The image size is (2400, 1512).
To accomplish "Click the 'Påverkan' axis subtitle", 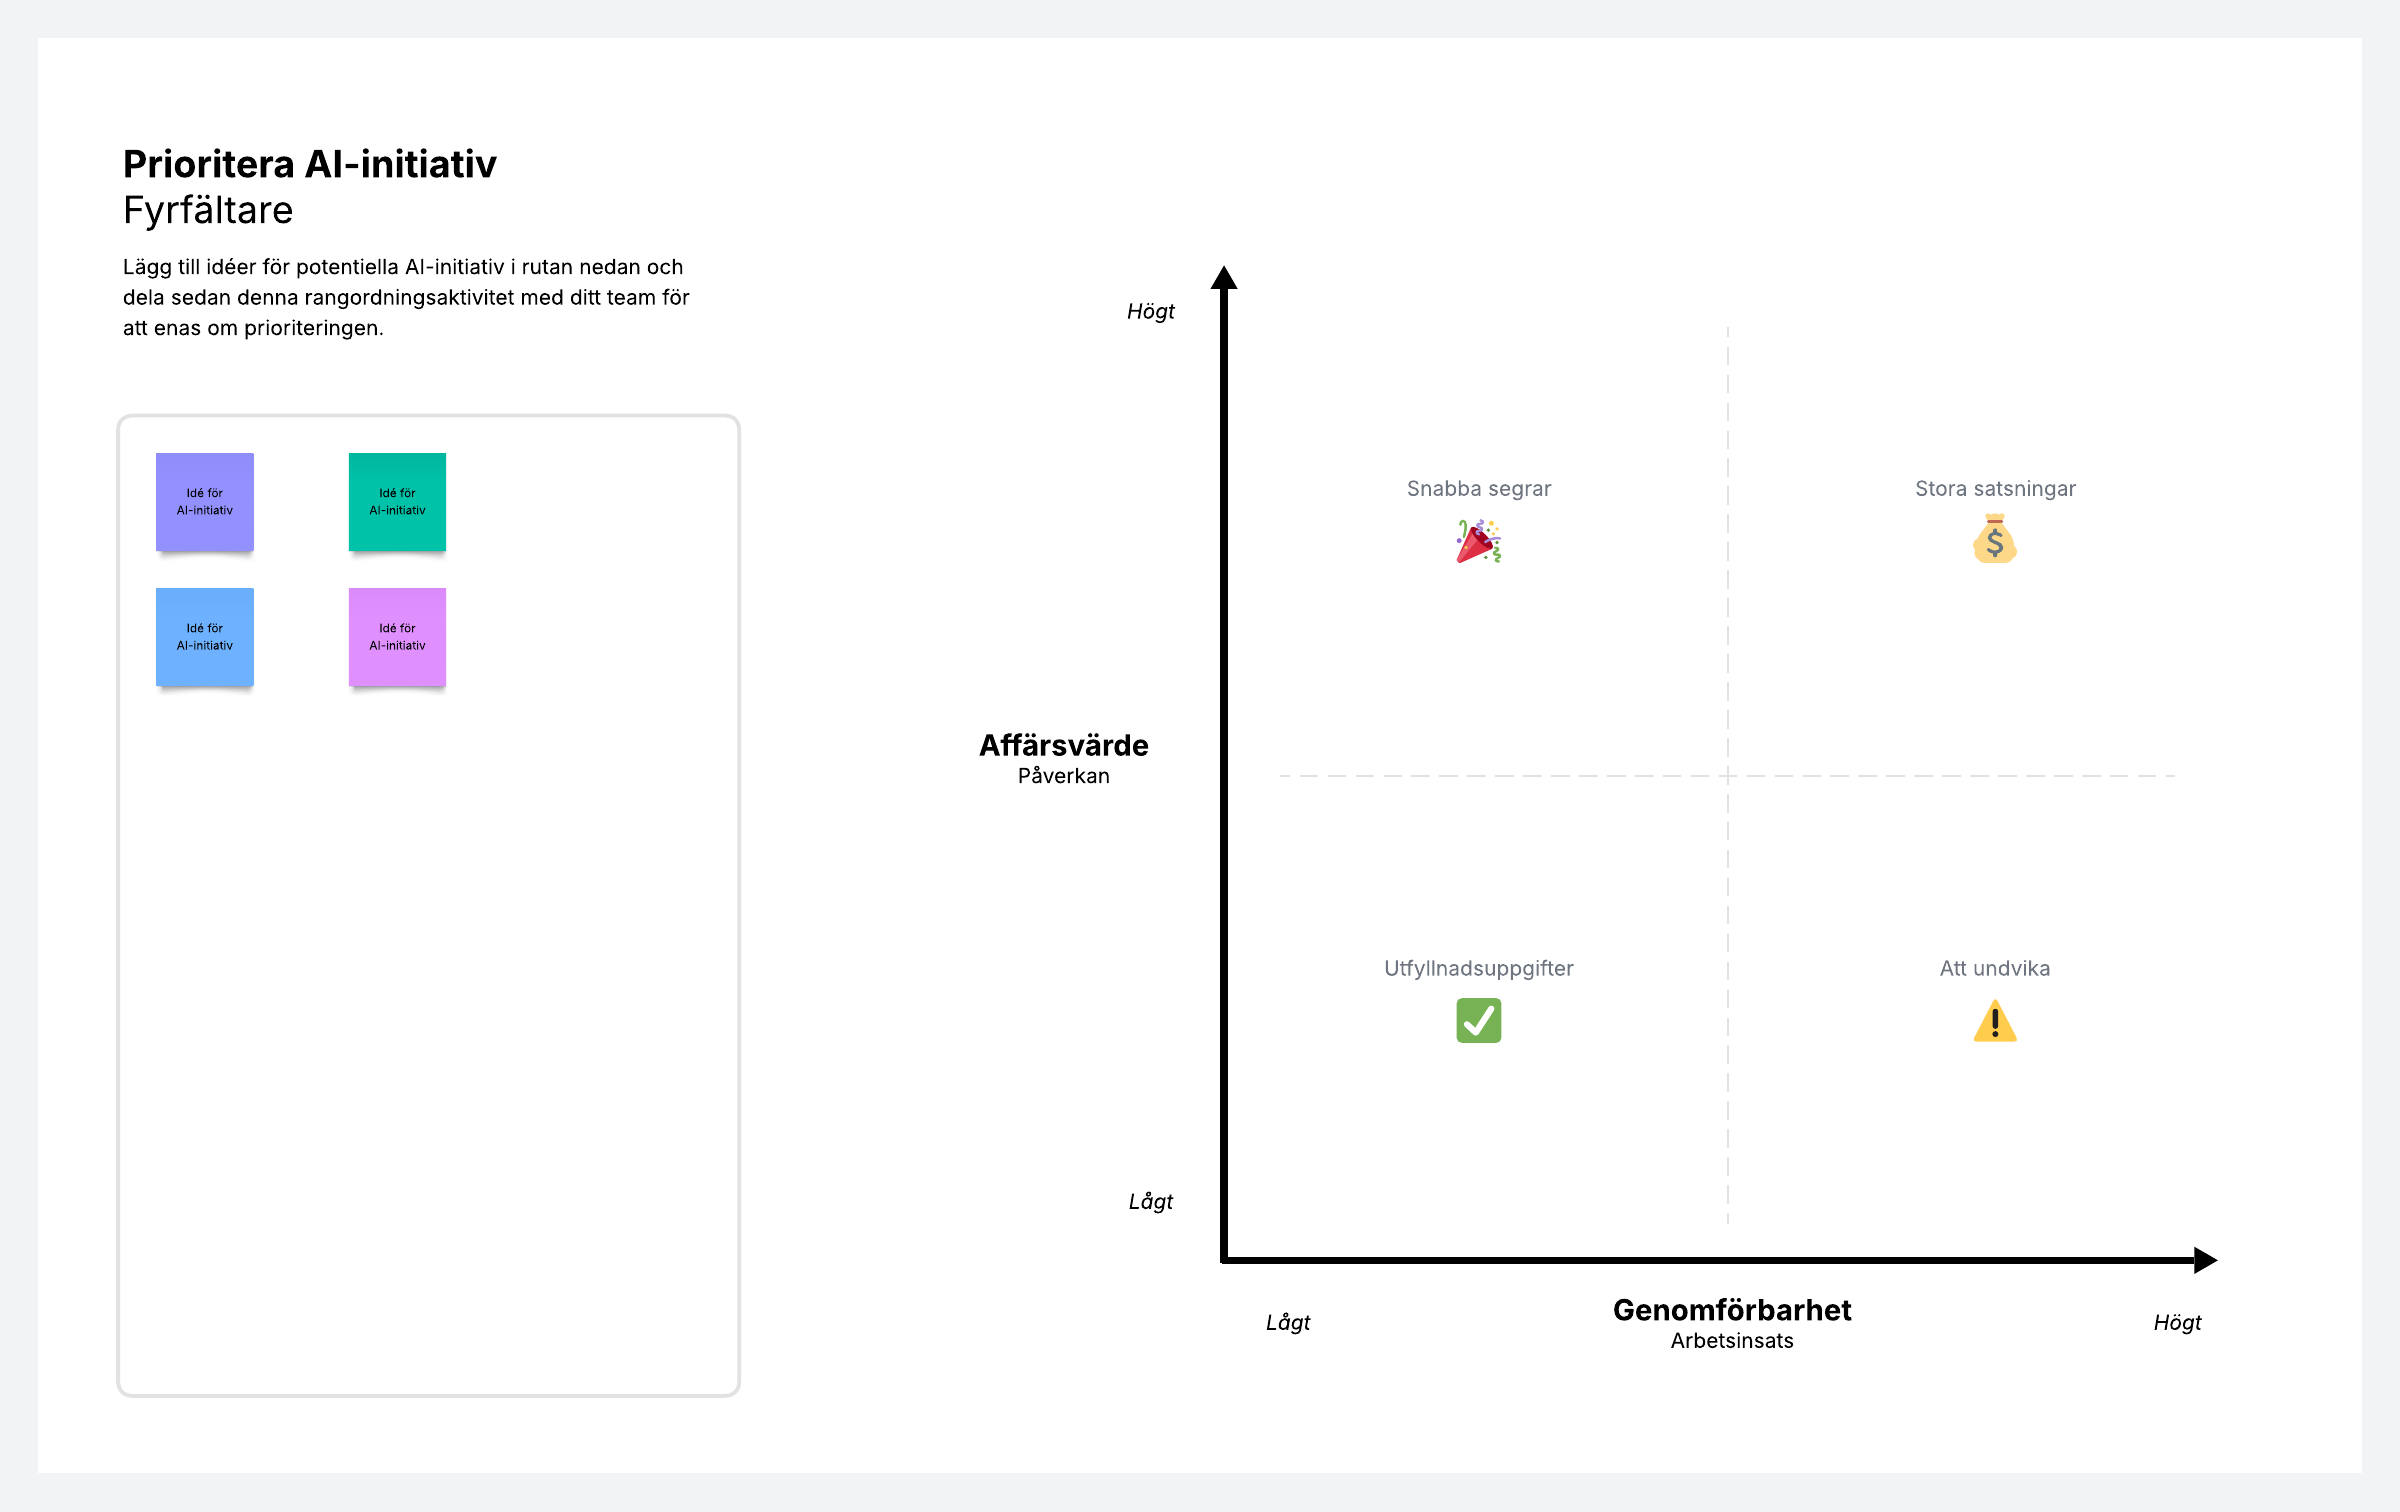I will click(1063, 776).
